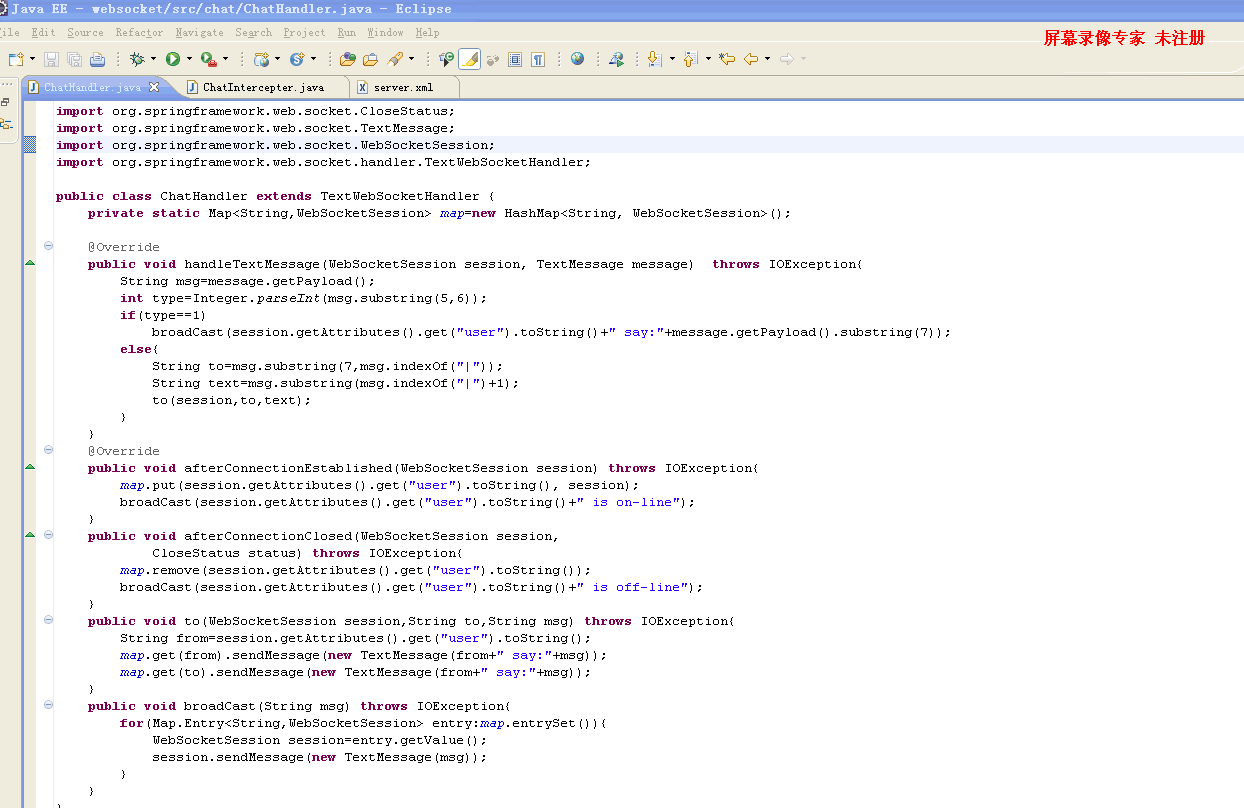The height and width of the screenshot is (808, 1244).
Task: Open the New file dropdown arrow
Action: [32, 59]
